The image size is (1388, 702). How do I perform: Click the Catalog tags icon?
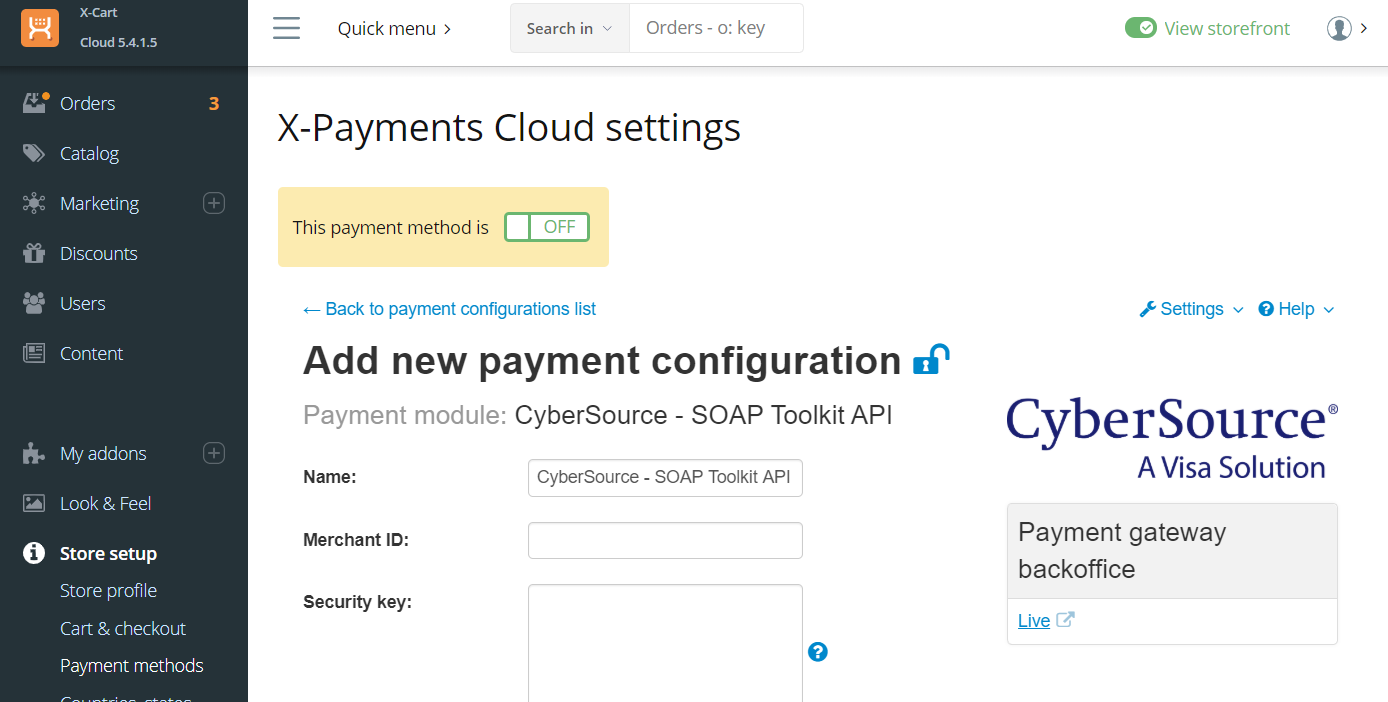34,153
